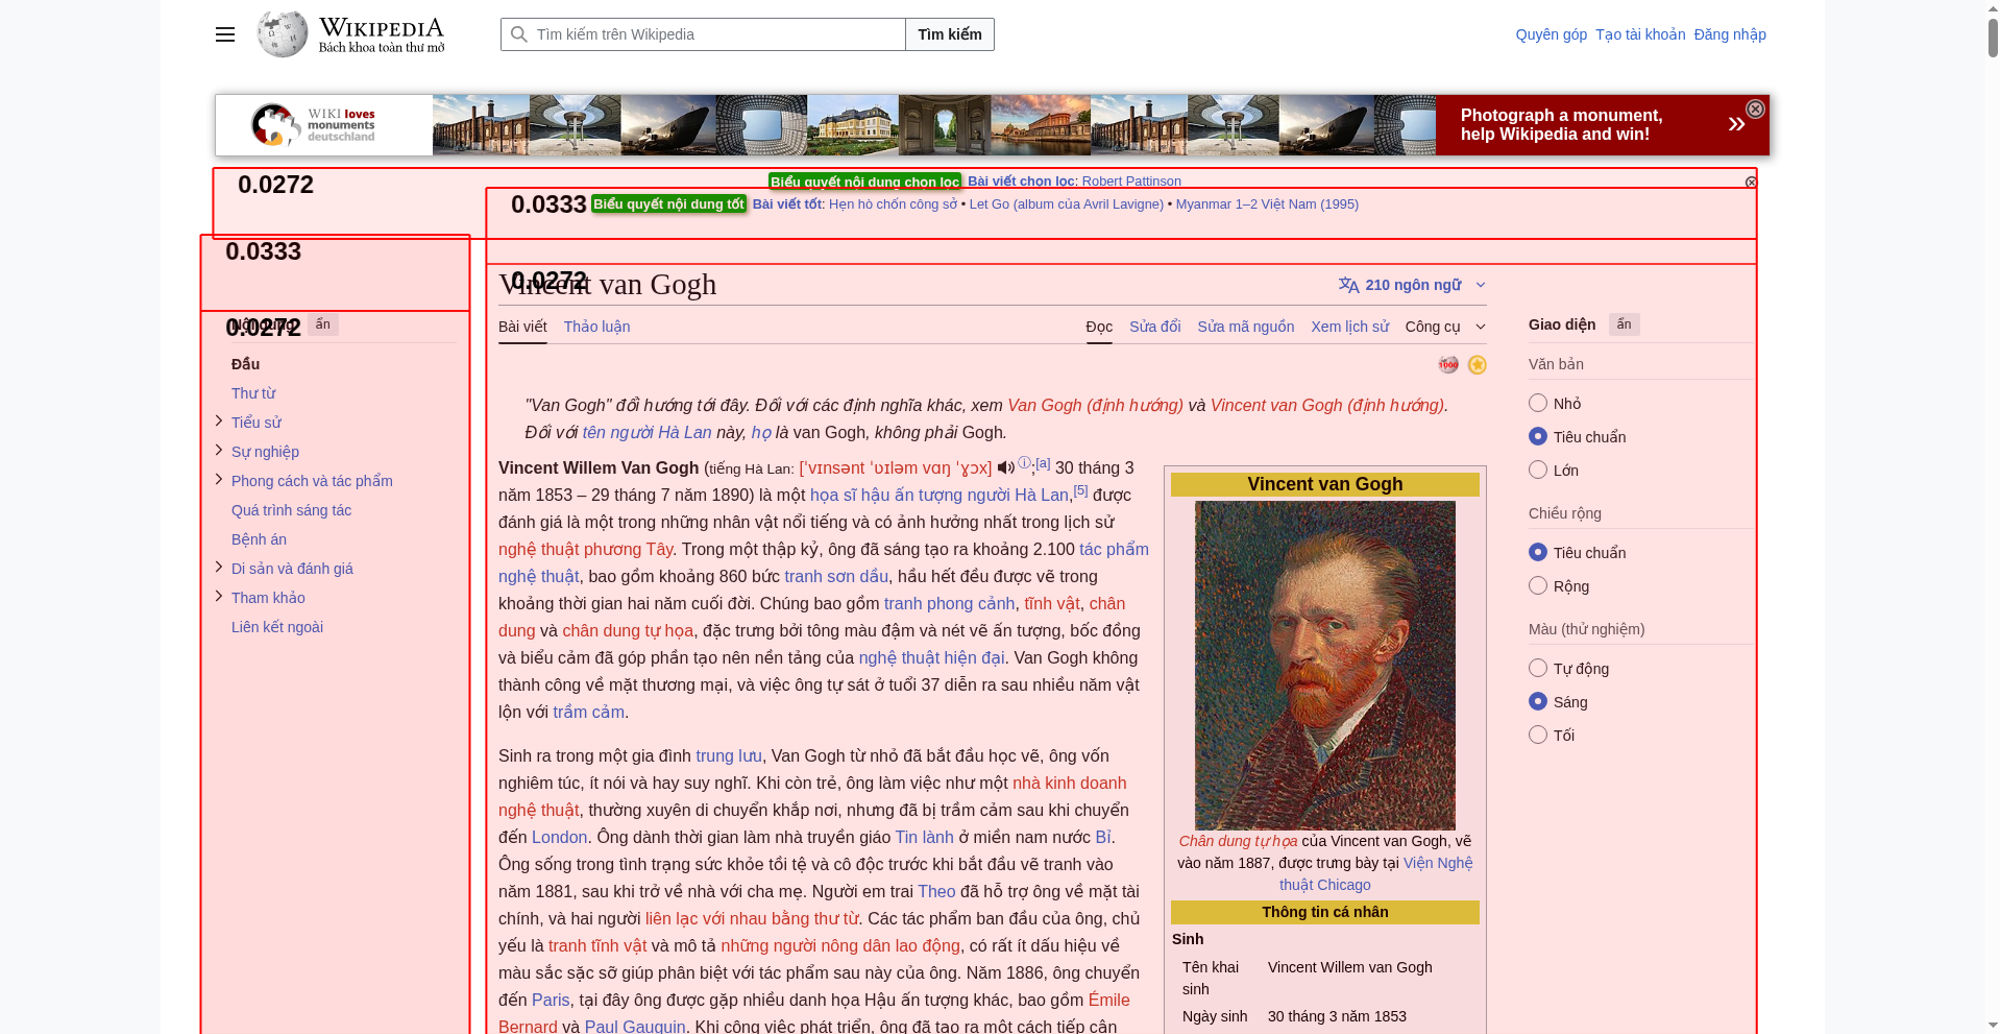2000x1034 pixels.
Task: Jump to Liên kết ngoài section
Action: 277,627
